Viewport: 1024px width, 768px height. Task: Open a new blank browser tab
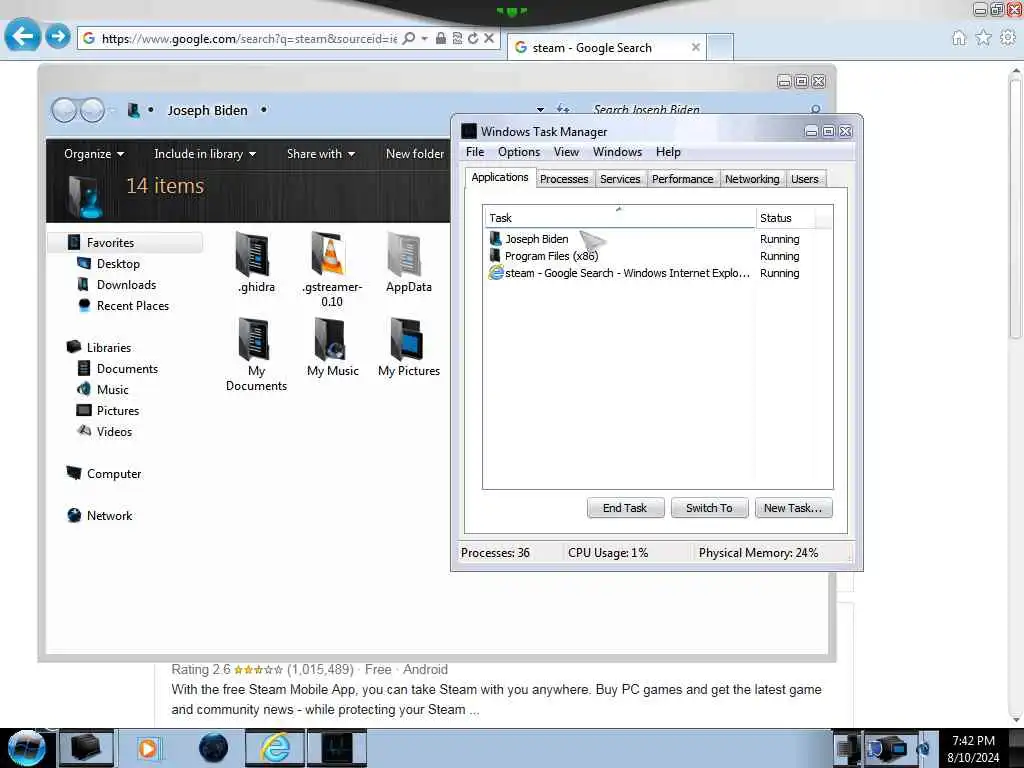[720, 47]
